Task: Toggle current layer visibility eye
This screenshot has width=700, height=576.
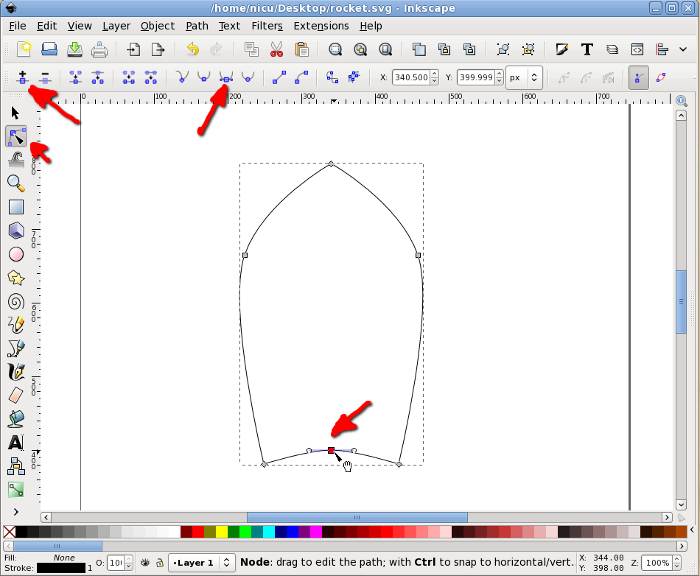Action: point(145,563)
